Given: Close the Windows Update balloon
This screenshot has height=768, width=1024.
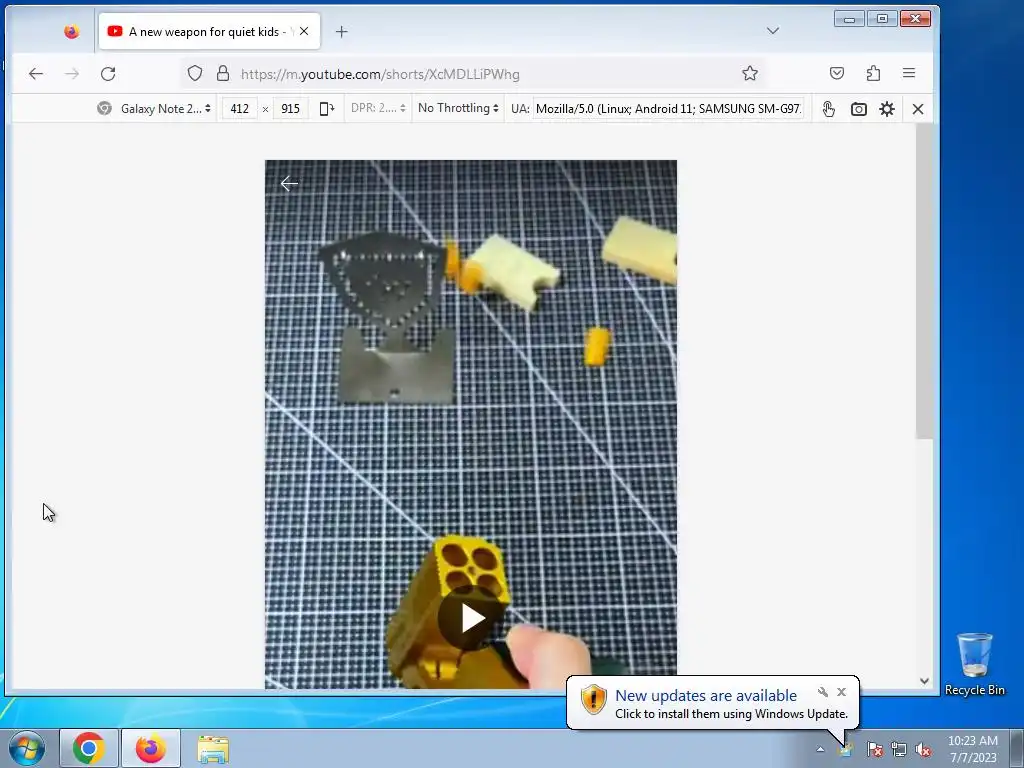Looking at the screenshot, I should (841, 692).
